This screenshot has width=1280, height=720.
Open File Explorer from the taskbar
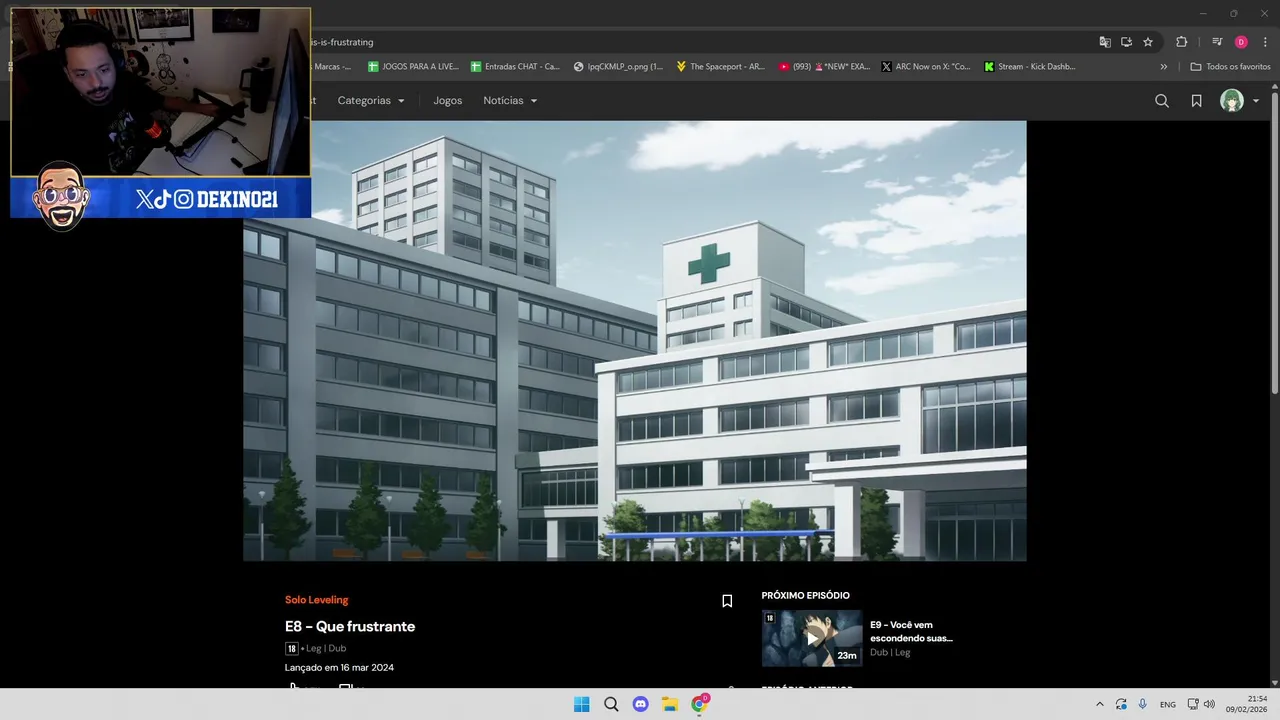(x=670, y=704)
